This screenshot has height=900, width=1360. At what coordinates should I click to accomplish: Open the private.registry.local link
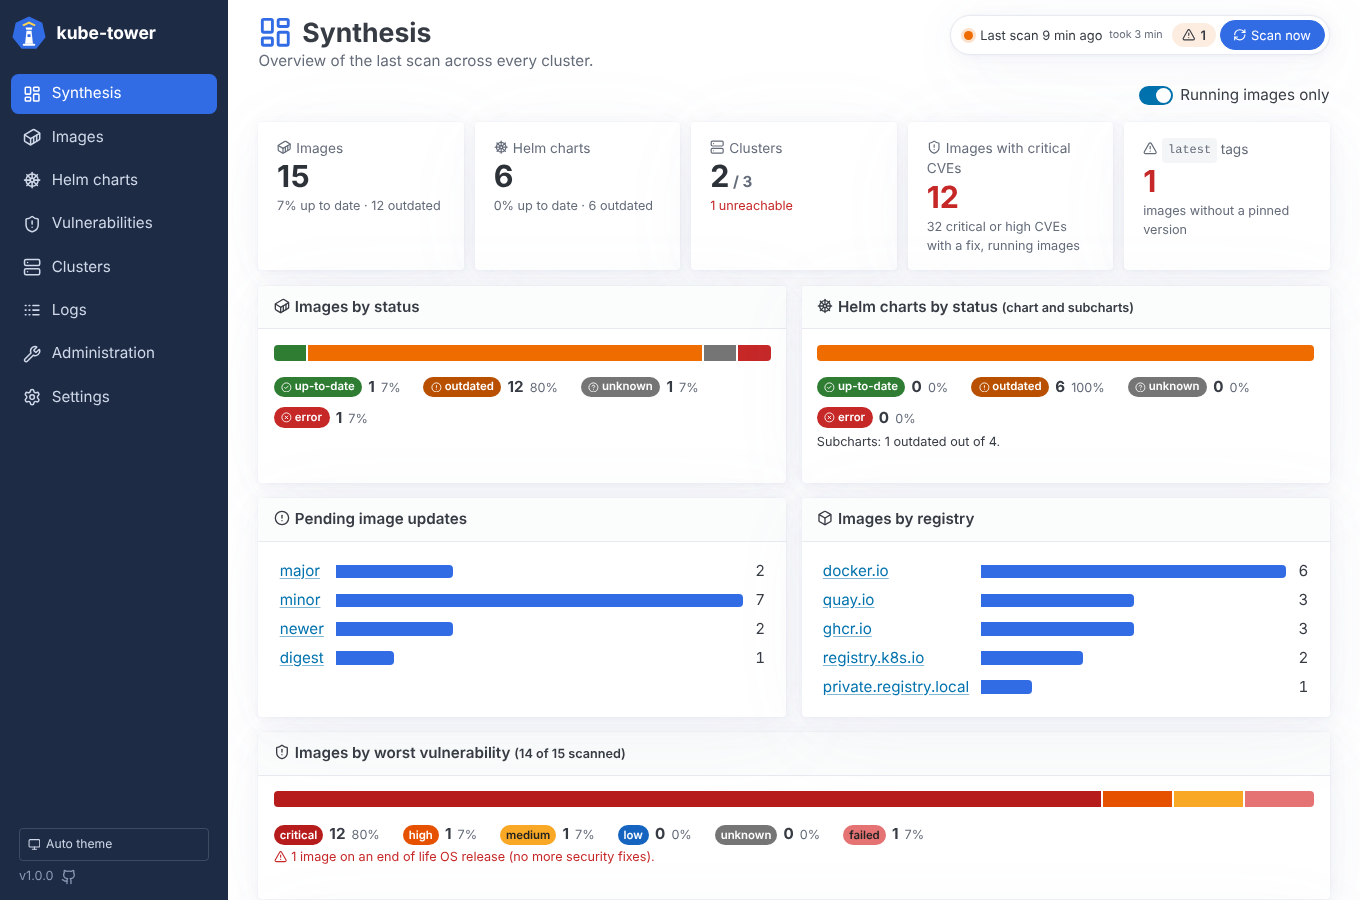(x=895, y=687)
